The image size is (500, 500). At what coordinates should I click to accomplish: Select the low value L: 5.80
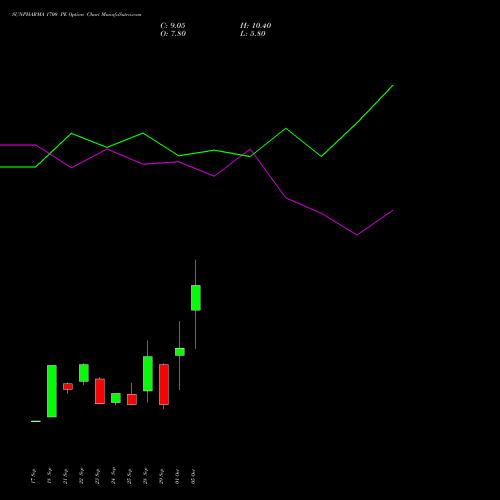(253, 34)
